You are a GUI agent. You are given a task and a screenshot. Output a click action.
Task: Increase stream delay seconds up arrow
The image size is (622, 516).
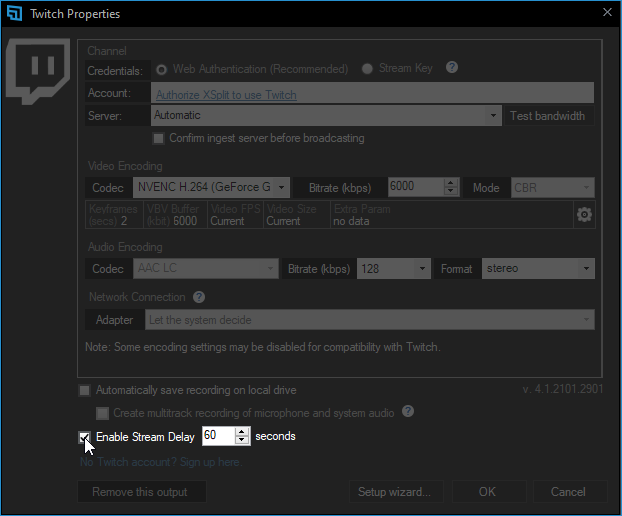[242, 432]
